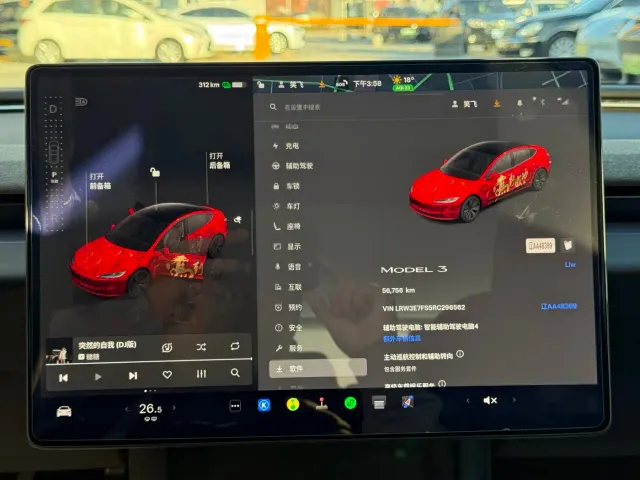Search music with magnifier icon
This screenshot has height=480, width=640.
tap(235, 373)
